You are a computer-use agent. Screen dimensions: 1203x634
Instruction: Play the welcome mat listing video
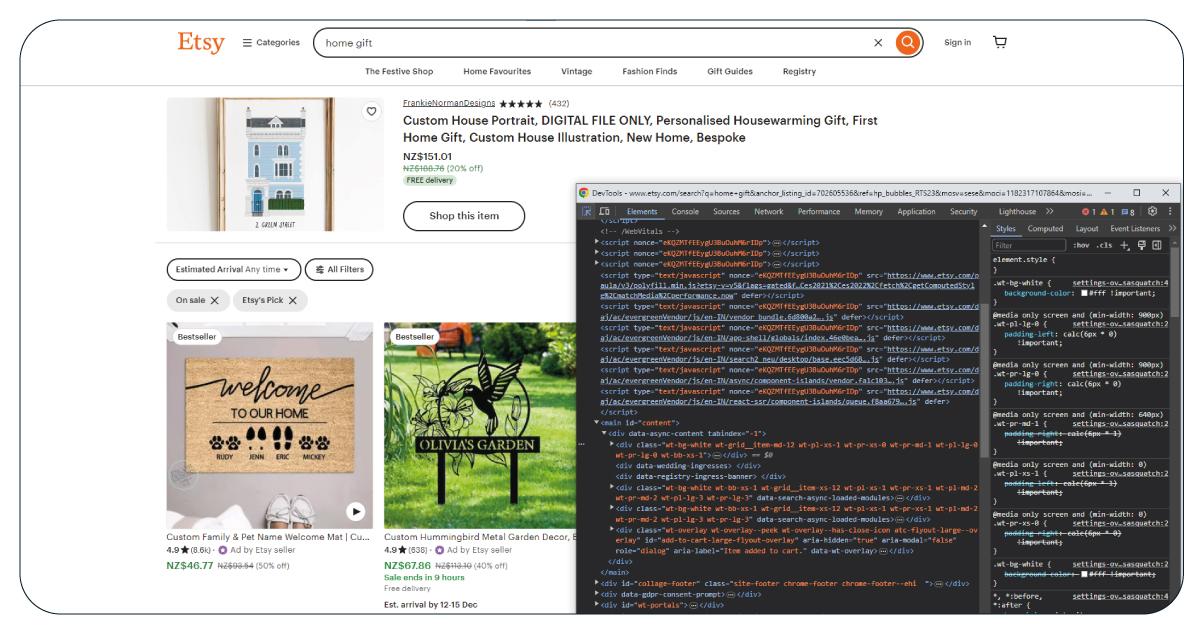coord(355,512)
